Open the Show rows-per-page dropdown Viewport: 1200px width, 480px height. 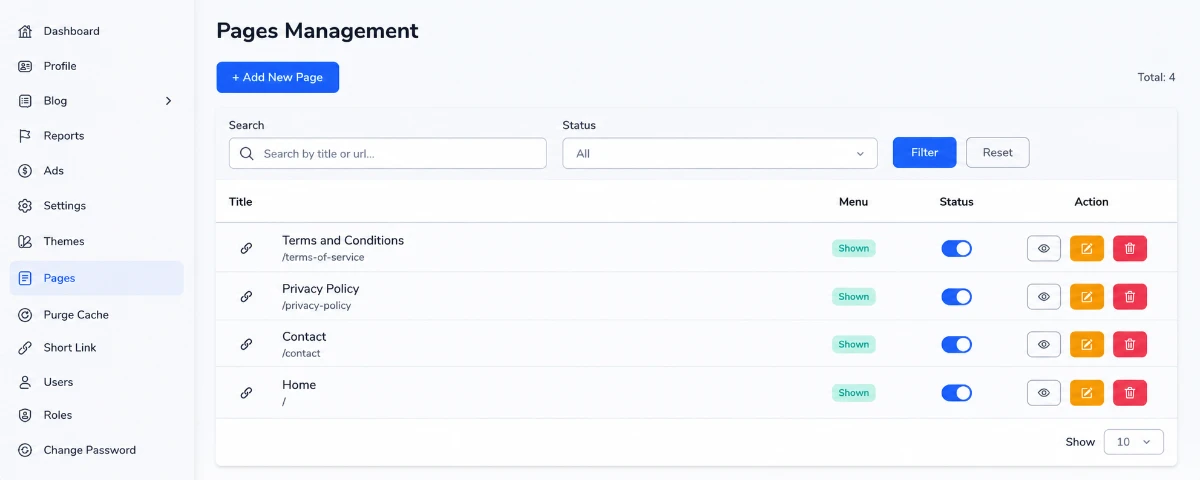pos(1134,442)
